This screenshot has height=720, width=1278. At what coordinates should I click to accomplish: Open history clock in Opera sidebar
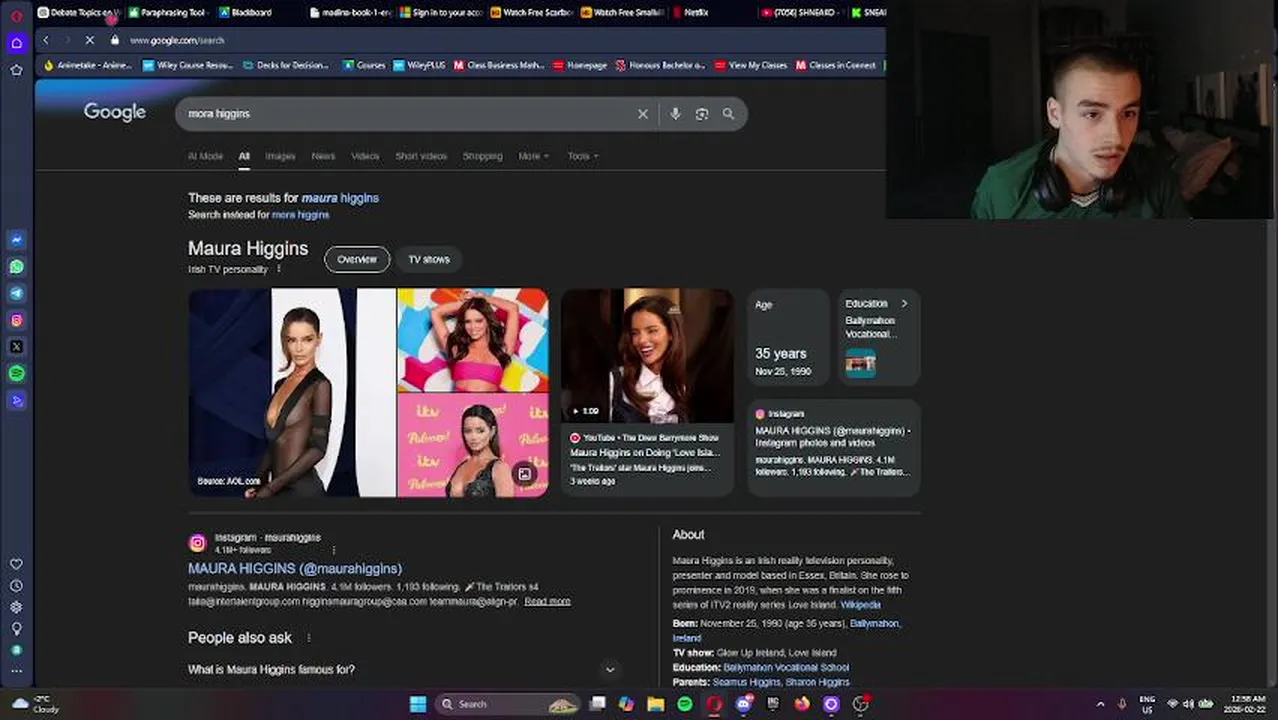pyautogui.click(x=16, y=586)
